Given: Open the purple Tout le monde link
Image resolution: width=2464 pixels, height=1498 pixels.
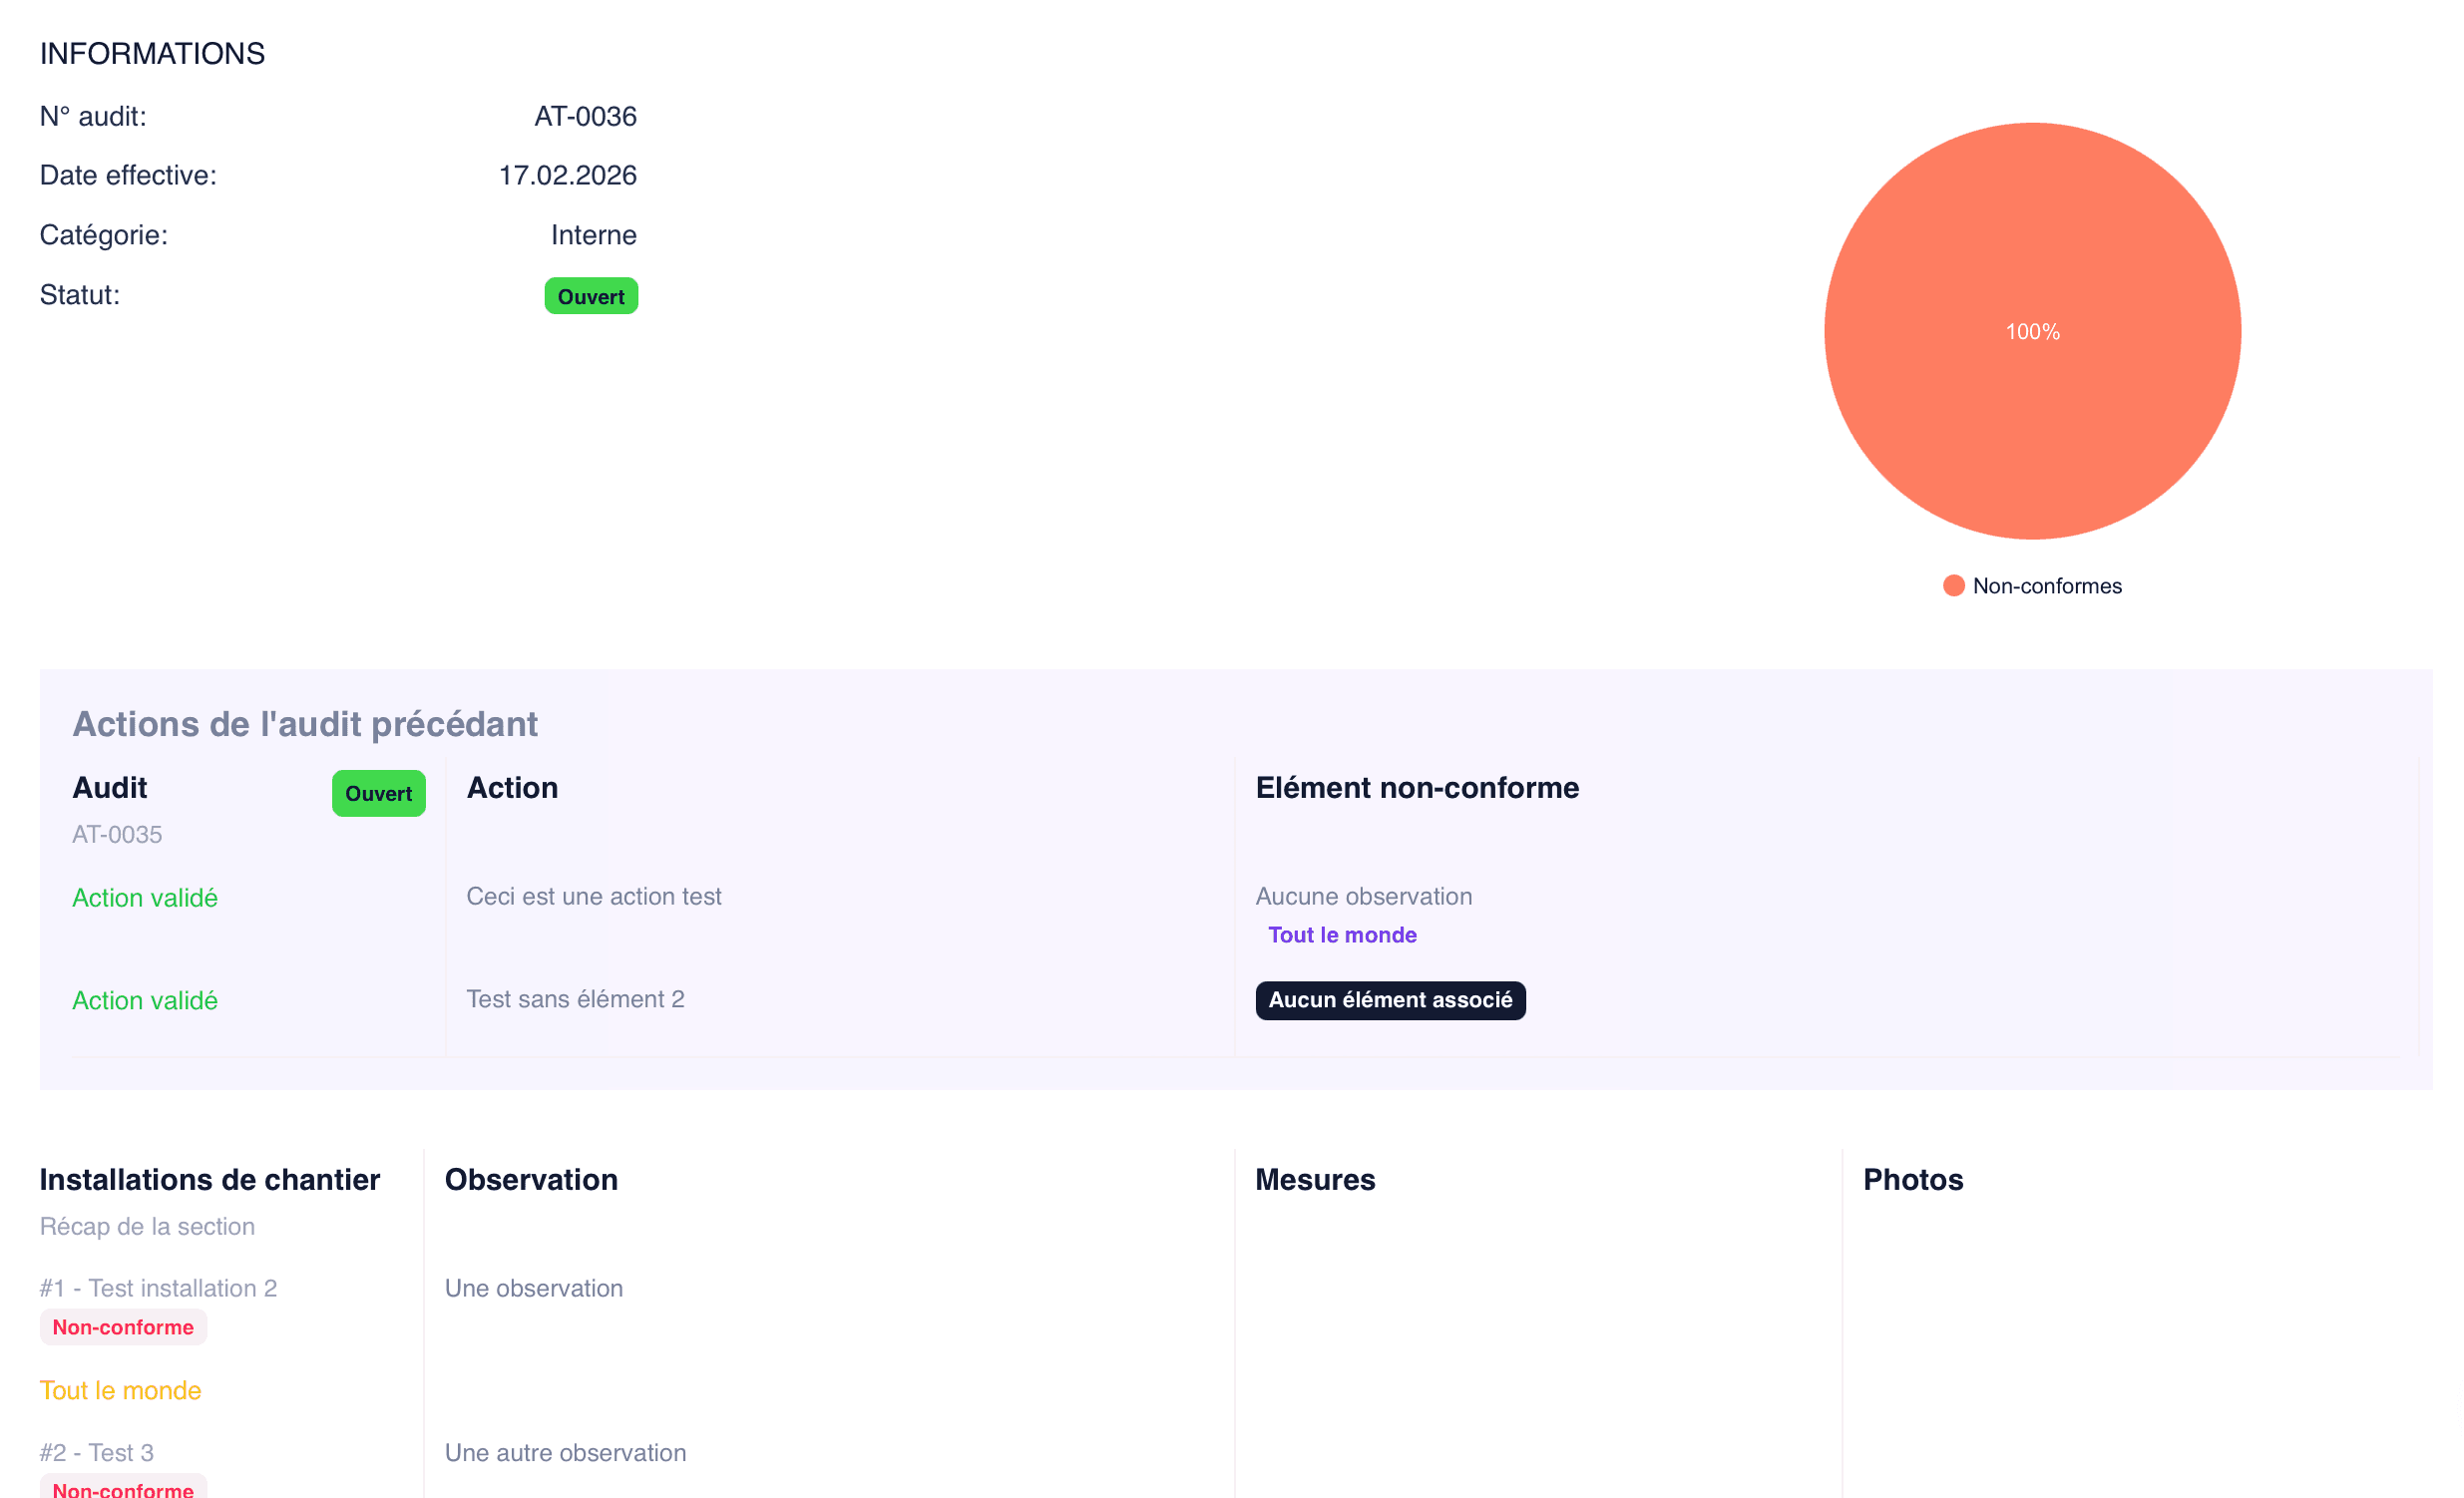Looking at the screenshot, I should click(1342, 934).
